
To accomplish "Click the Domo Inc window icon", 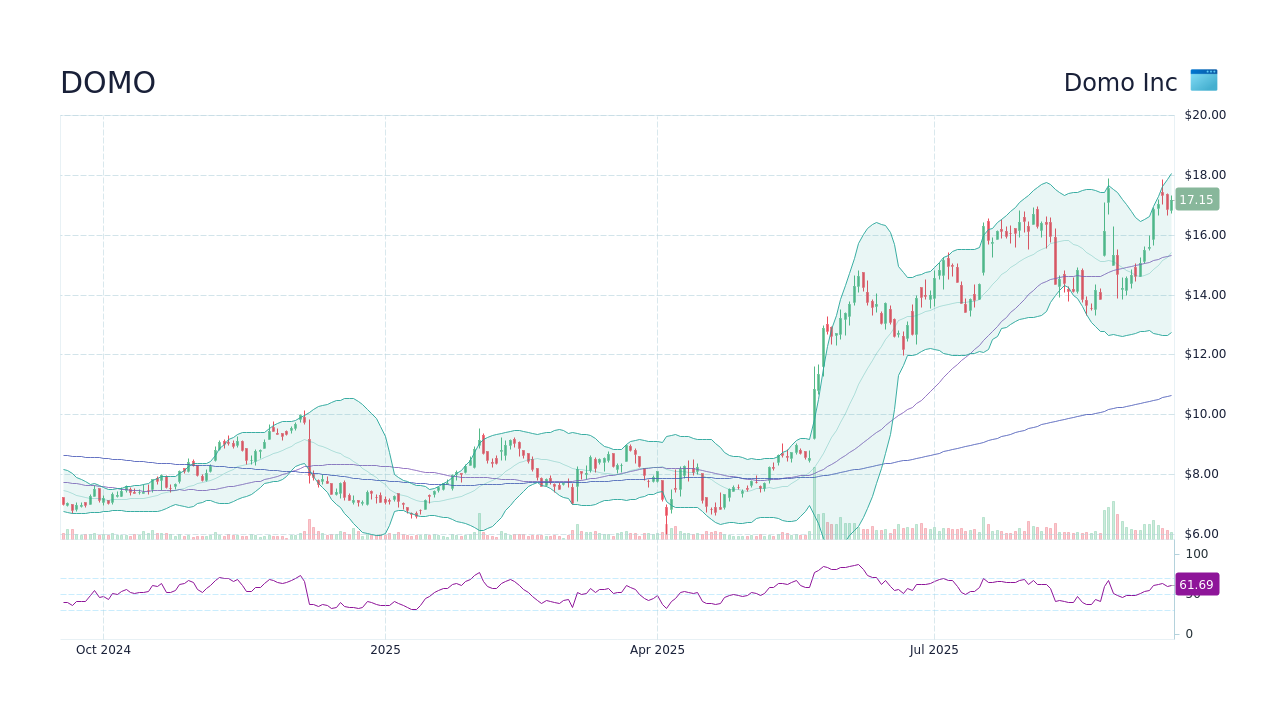I will coord(1204,81).
